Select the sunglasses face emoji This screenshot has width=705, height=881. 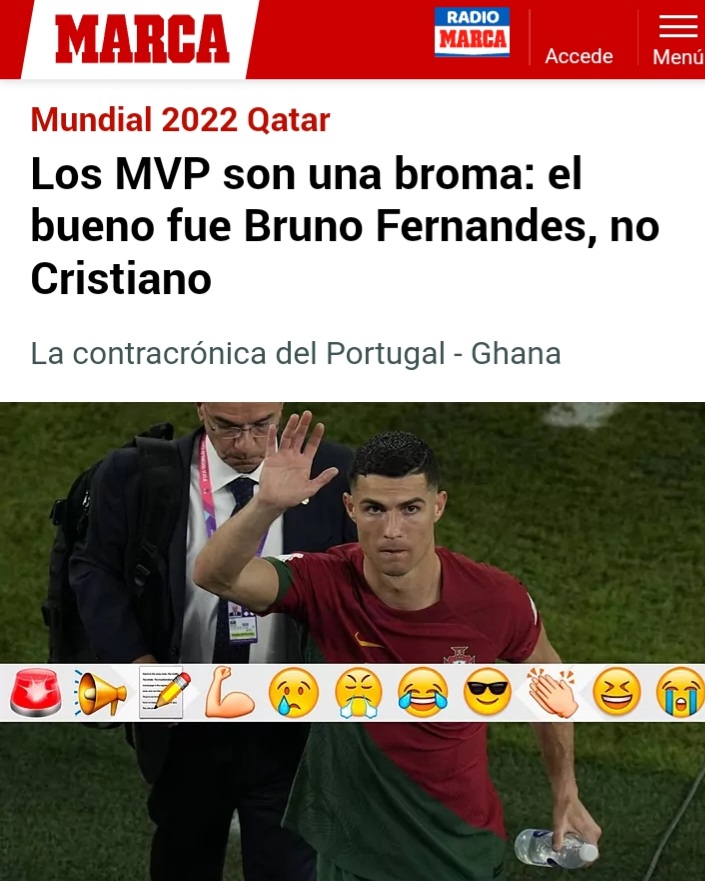[x=488, y=692]
